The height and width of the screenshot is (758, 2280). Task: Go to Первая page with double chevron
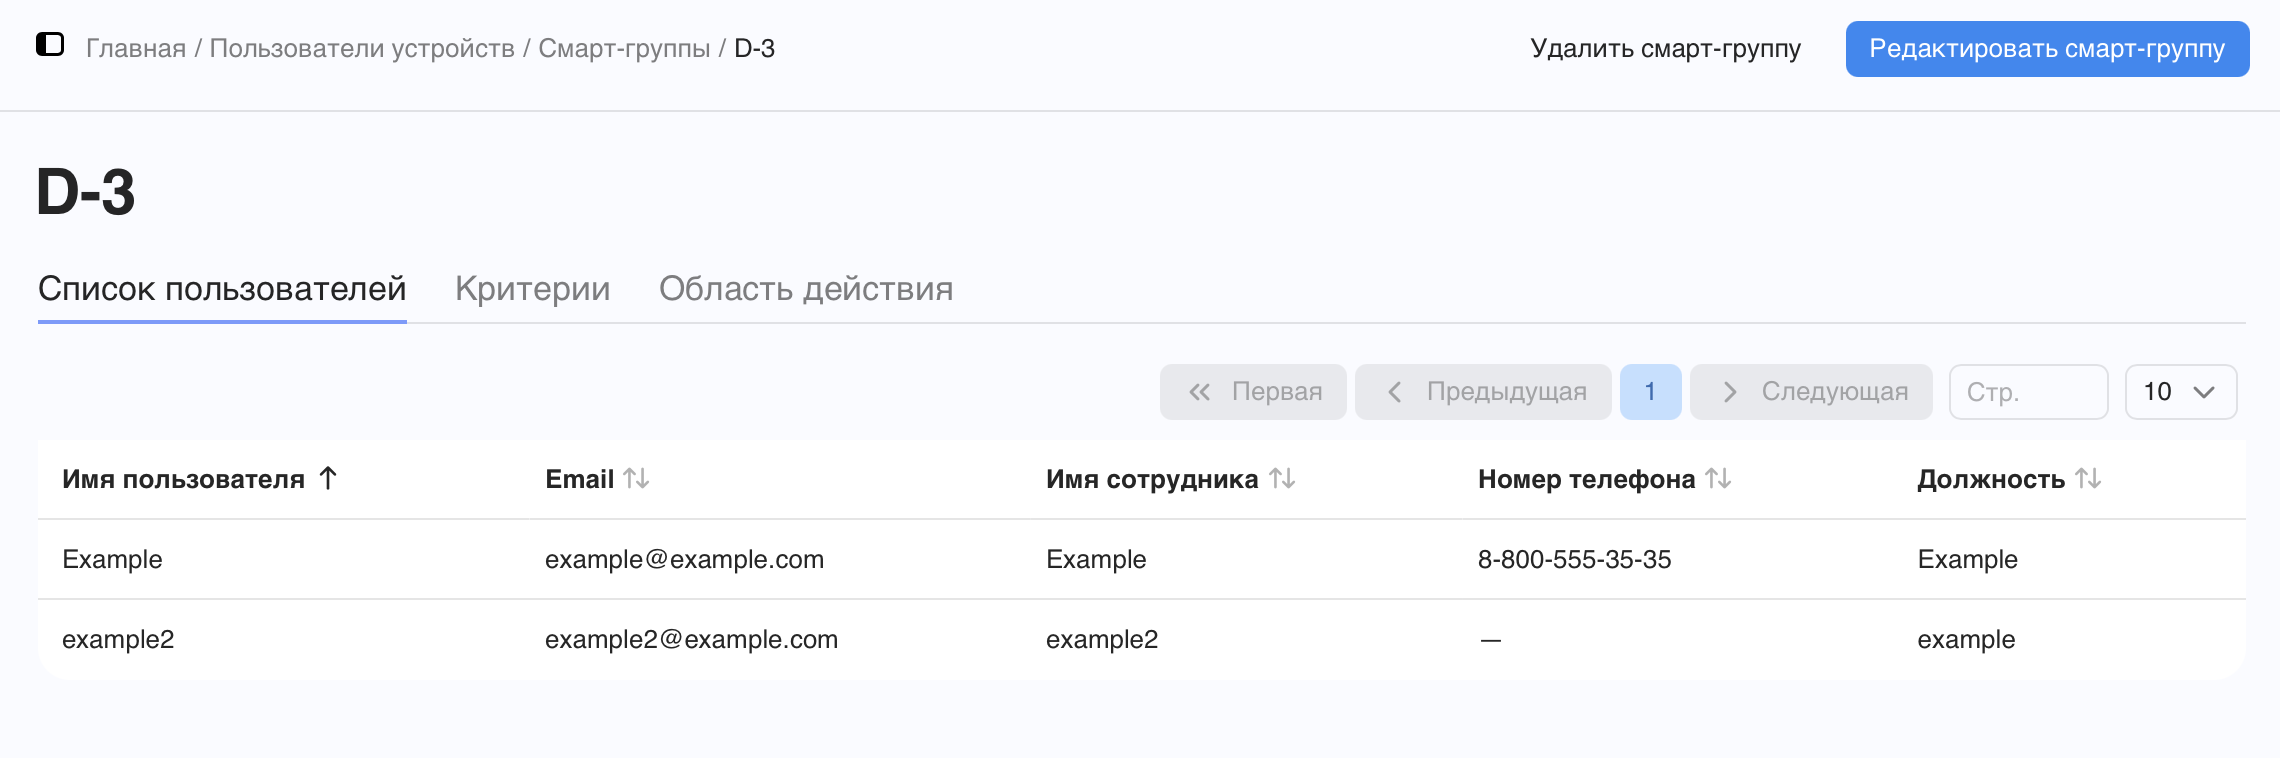tap(1253, 392)
